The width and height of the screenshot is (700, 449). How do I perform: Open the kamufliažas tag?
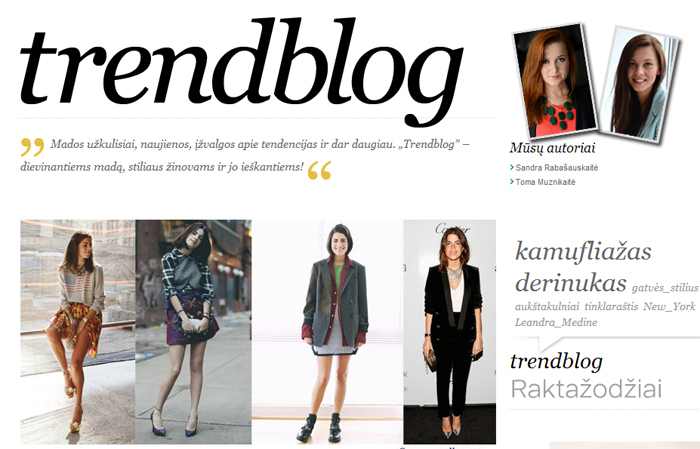click(x=583, y=251)
